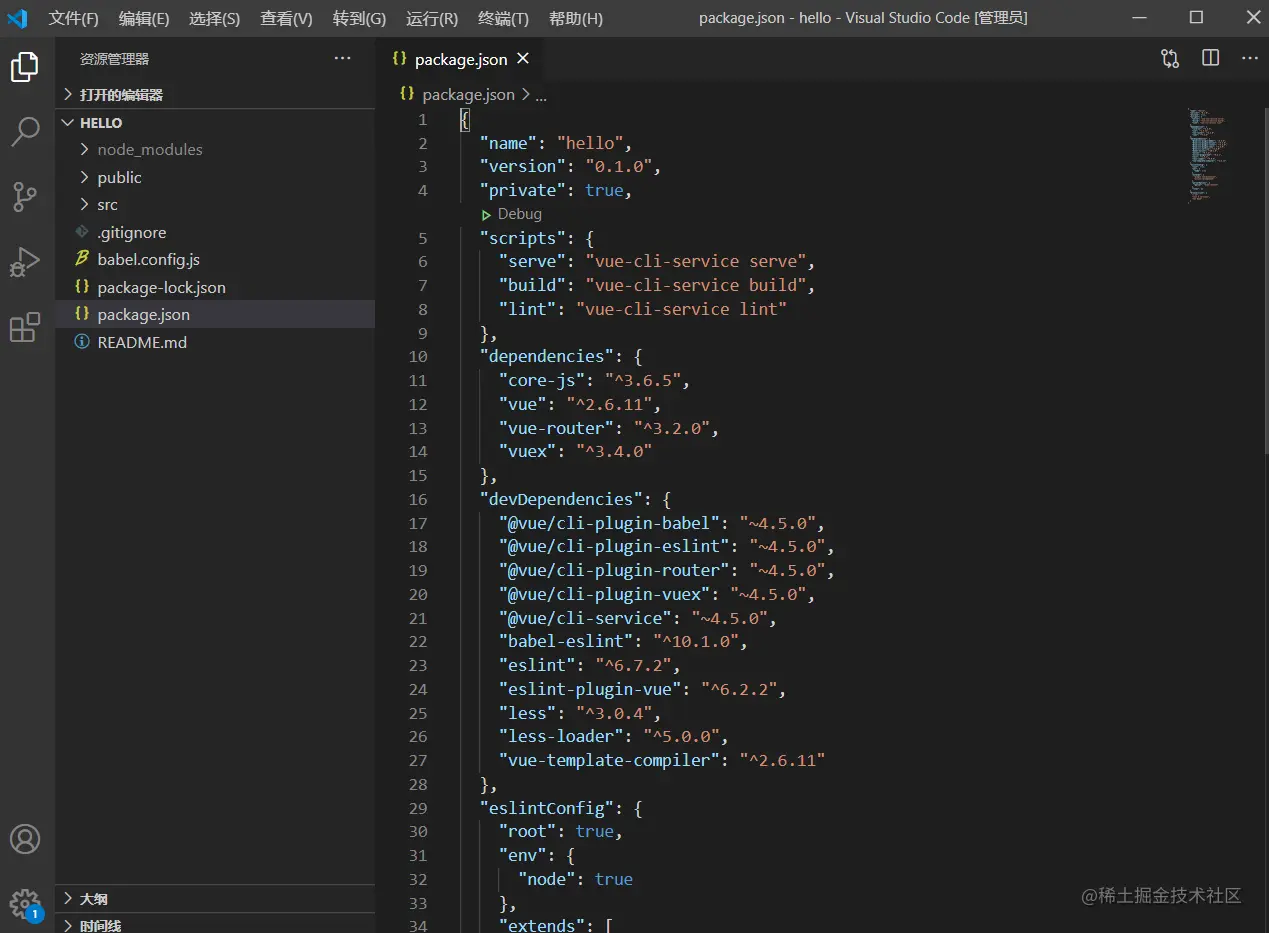The width and height of the screenshot is (1269, 933).
Task: Click the "vuex" key on line 14
Action: [x=528, y=452]
